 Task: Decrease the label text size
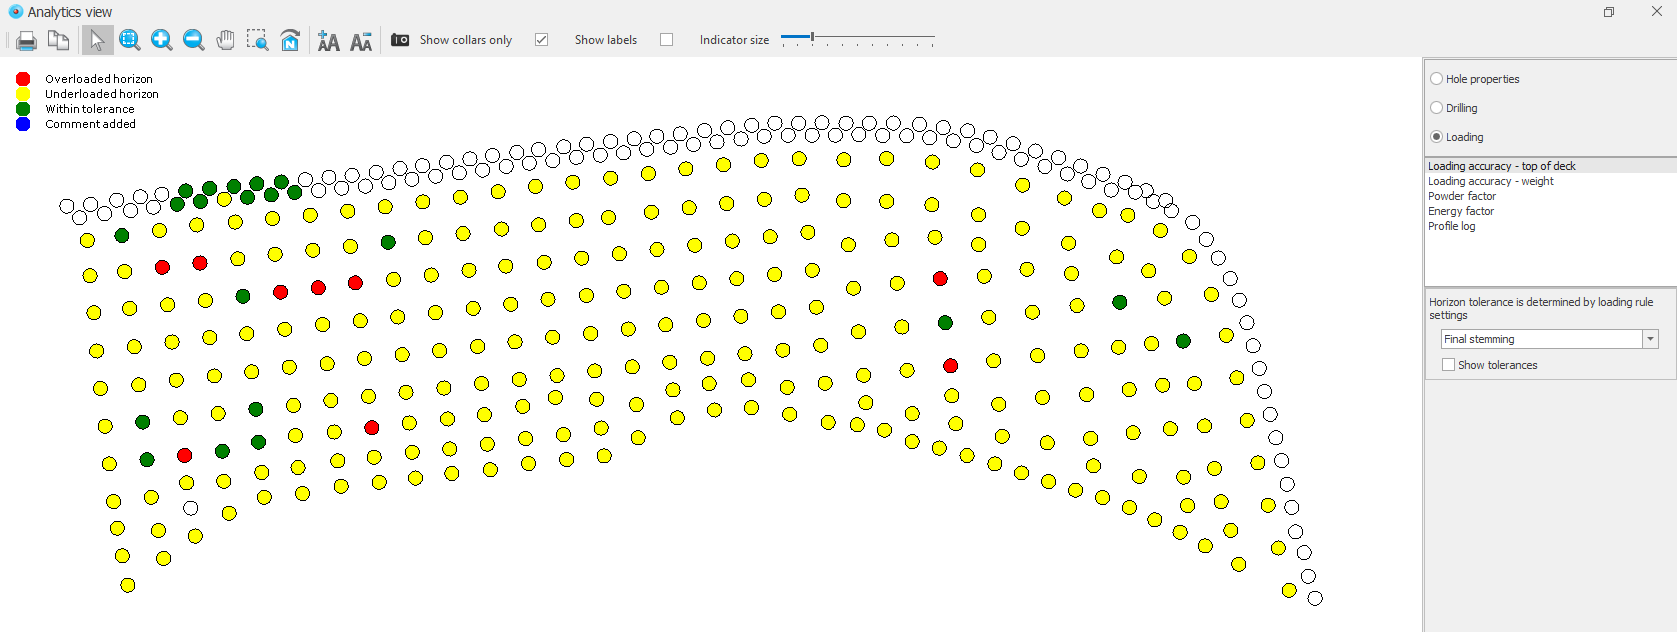pos(361,41)
